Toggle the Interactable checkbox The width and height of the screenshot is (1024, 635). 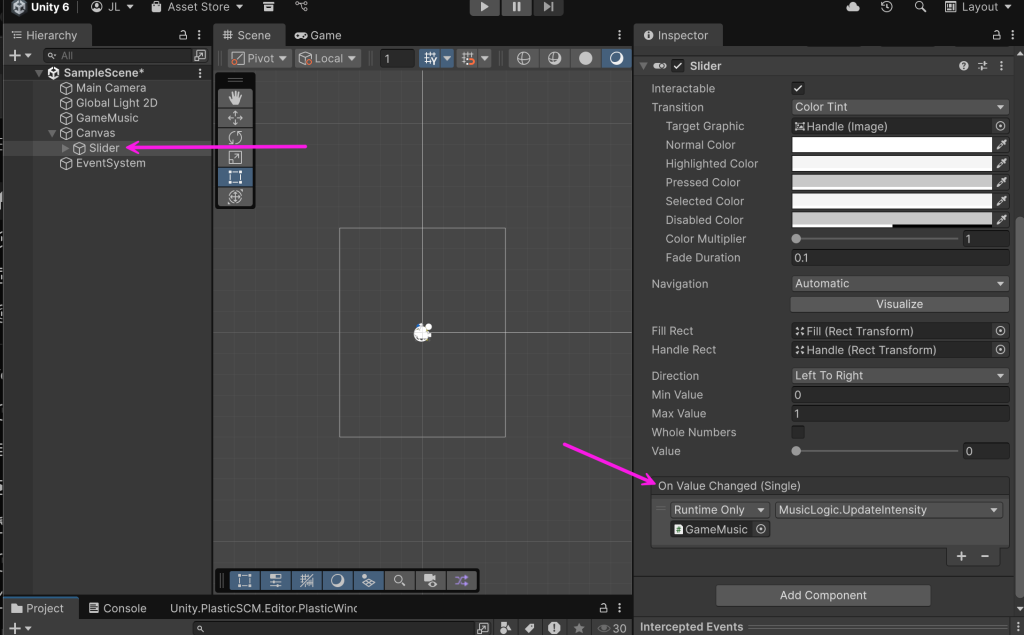pos(798,88)
